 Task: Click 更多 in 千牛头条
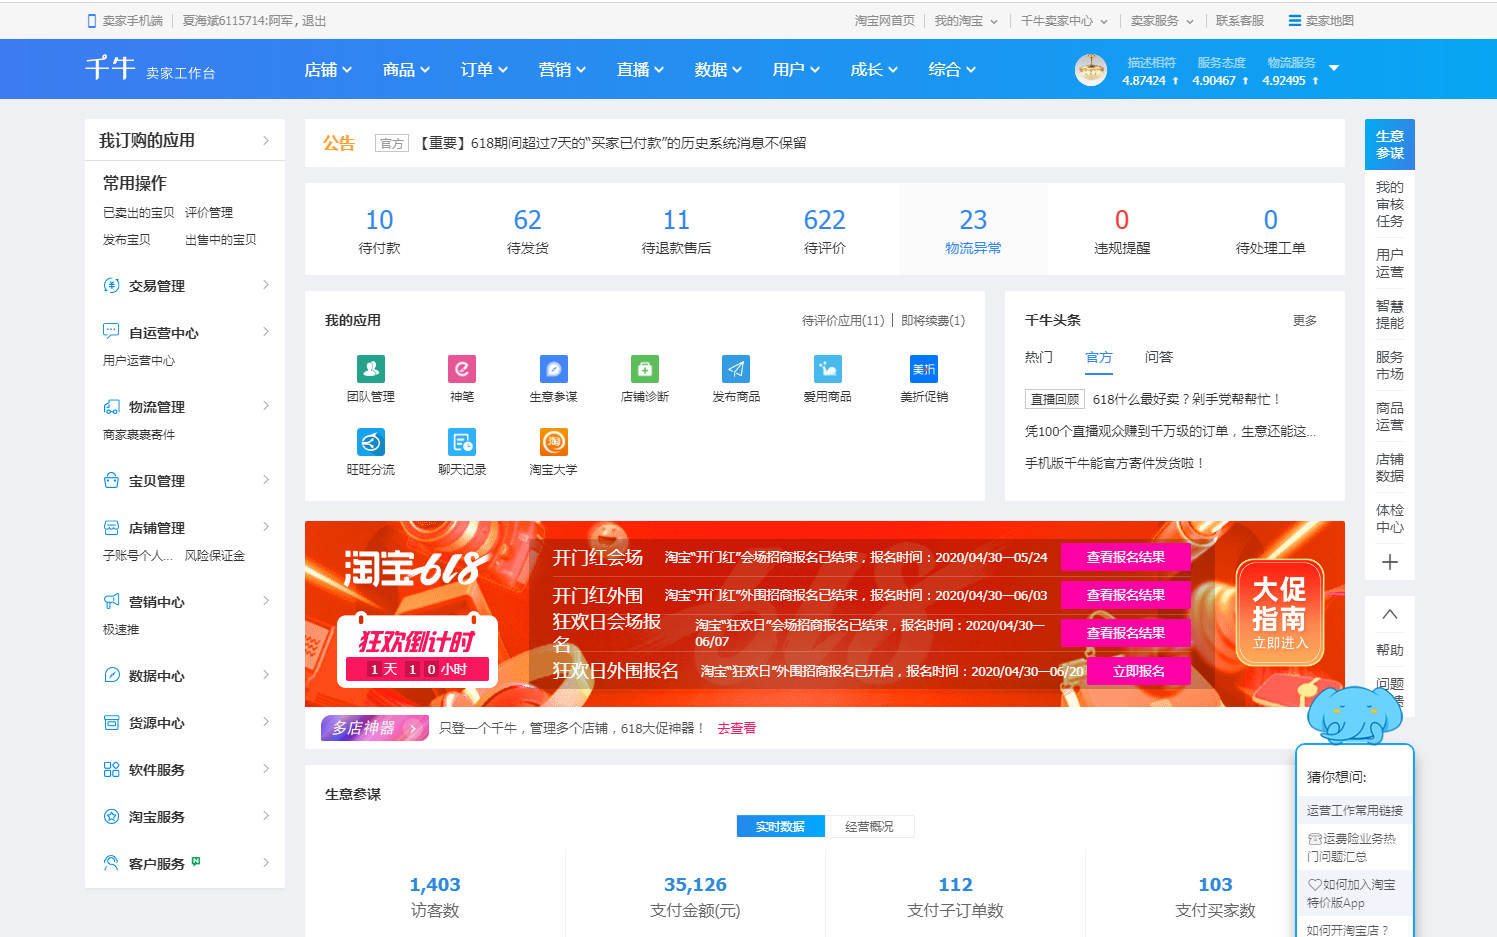coord(1304,320)
